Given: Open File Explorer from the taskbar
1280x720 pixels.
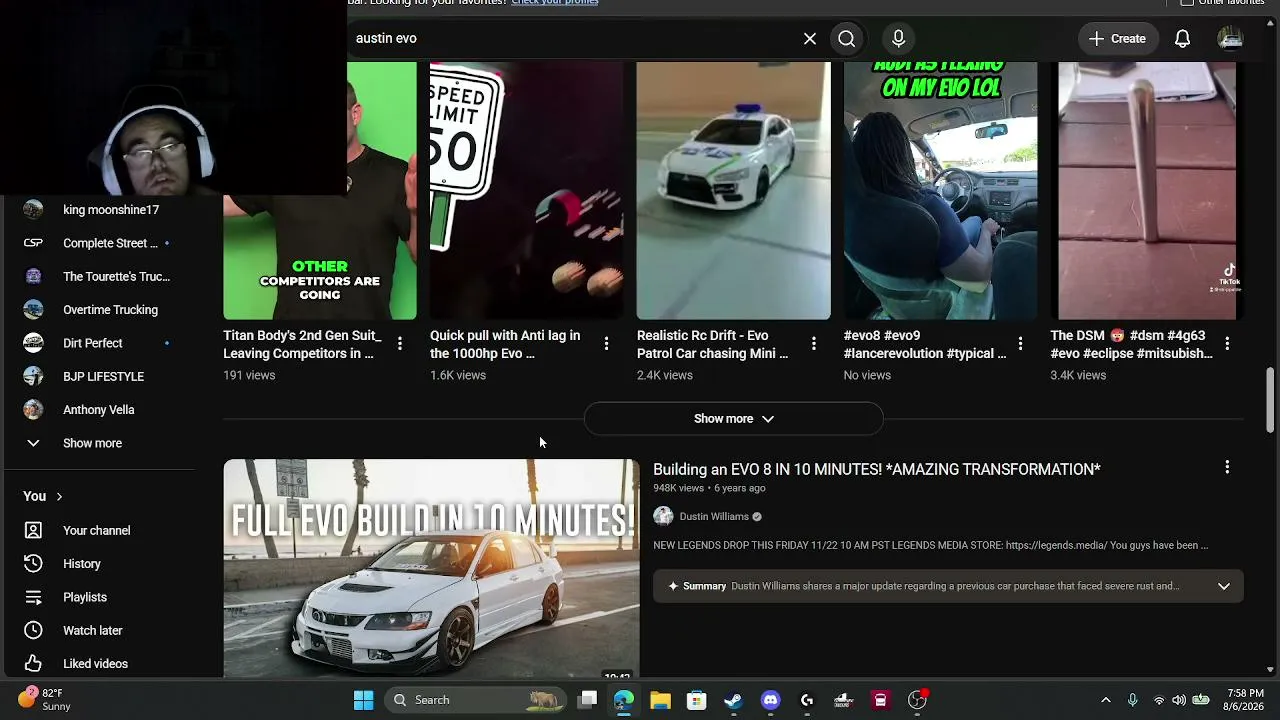Looking at the screenshot, I should click(660, 700).
